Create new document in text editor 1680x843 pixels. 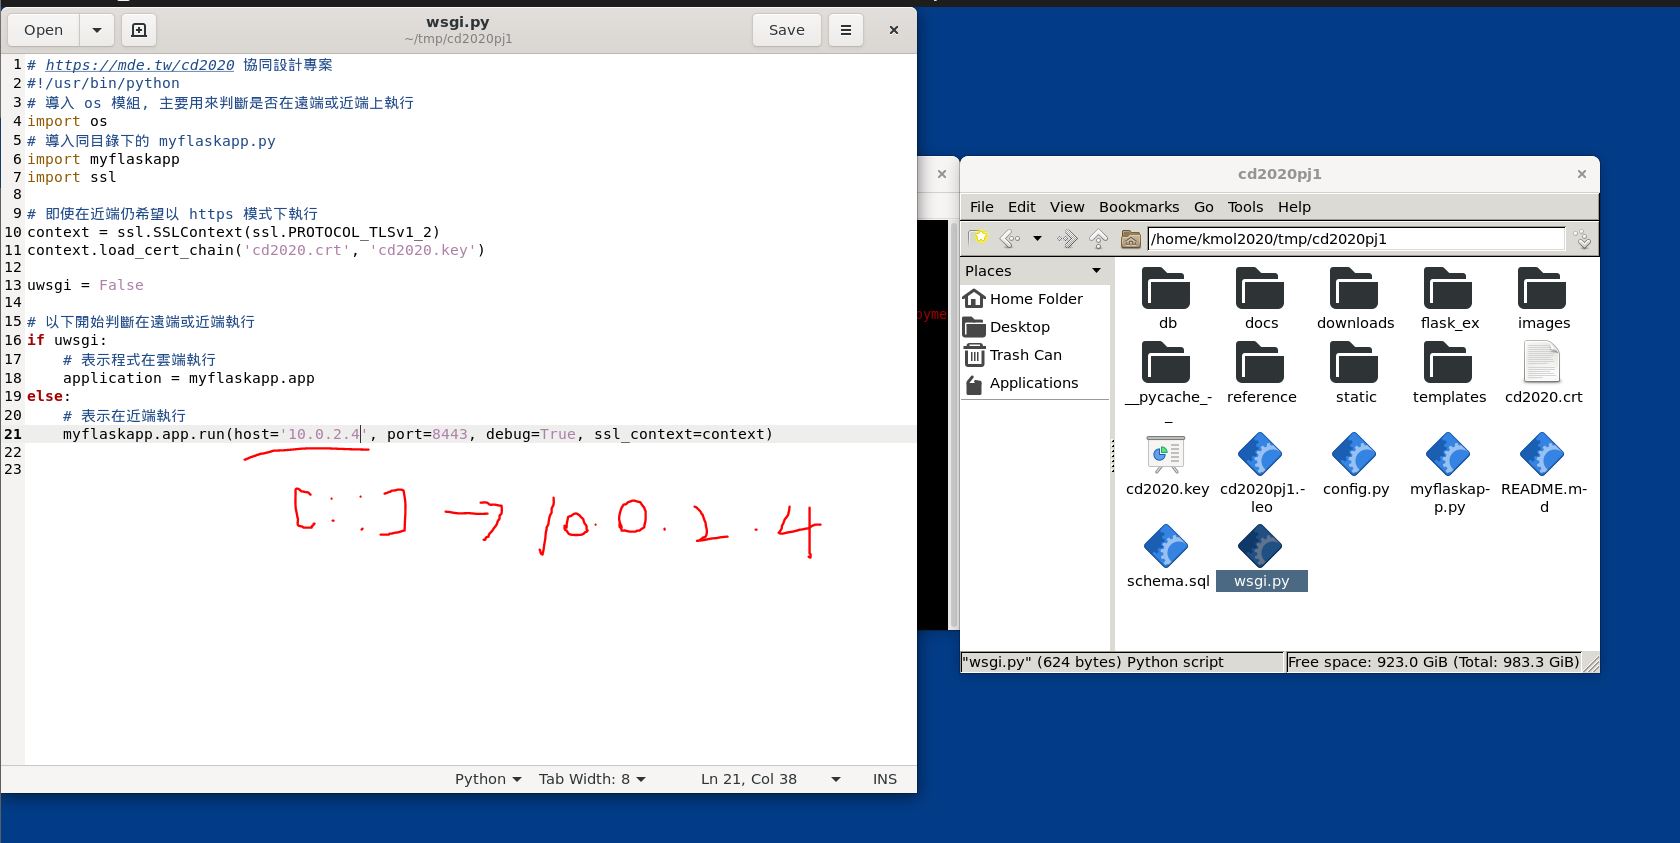[139, 30]
